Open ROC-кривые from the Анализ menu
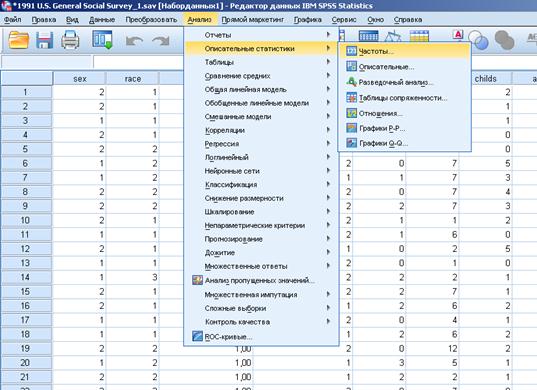The height and width of the screenshot is (390, 537). point(261,337)
